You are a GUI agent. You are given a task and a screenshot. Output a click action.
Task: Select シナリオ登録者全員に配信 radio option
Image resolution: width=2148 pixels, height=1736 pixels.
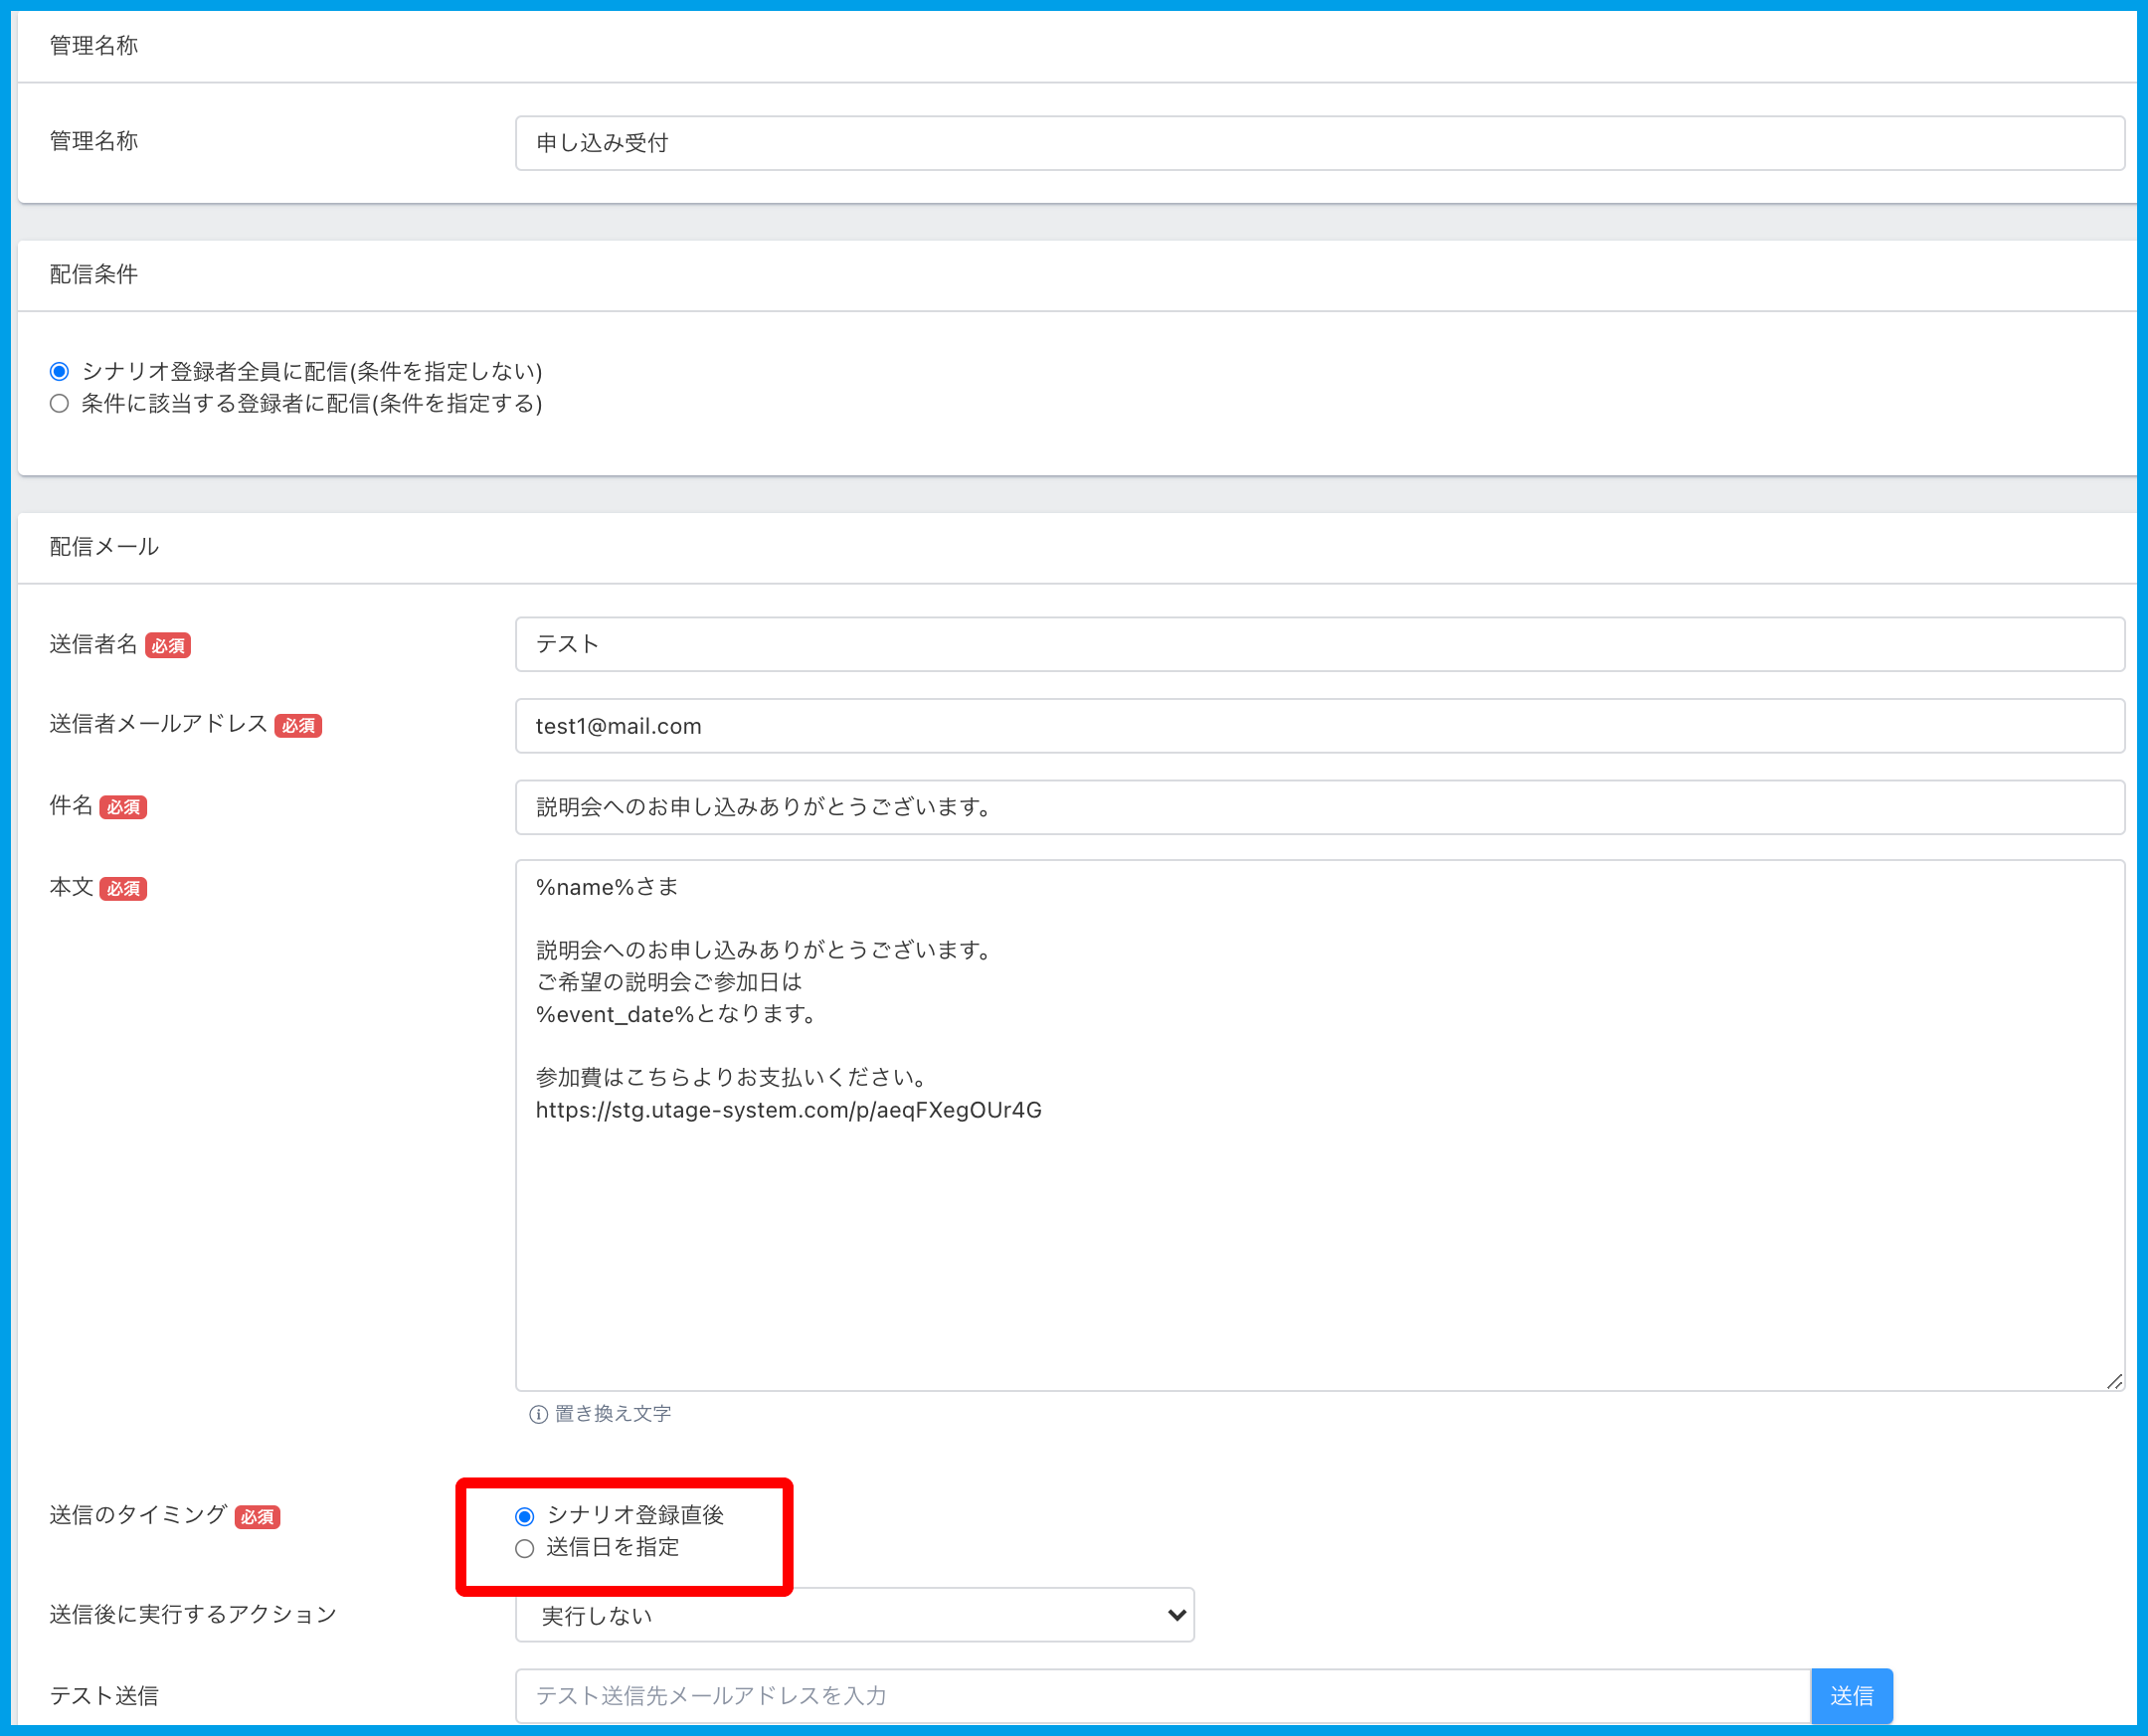click(60, 372)
